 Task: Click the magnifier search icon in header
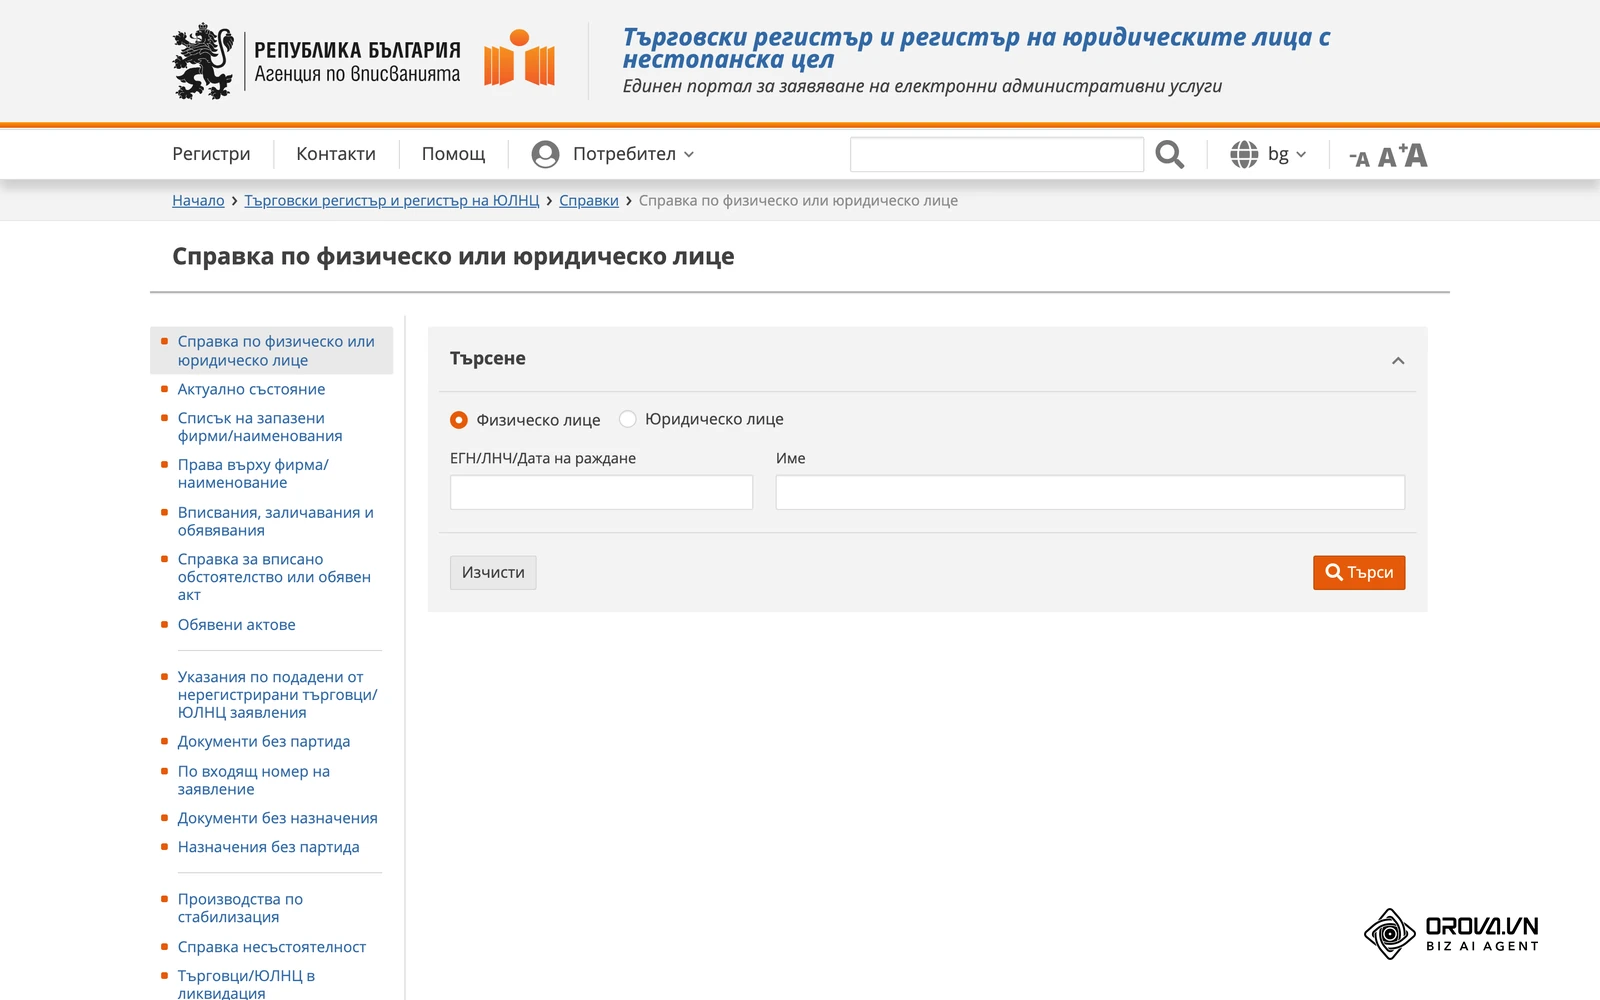click(1169, 154)
